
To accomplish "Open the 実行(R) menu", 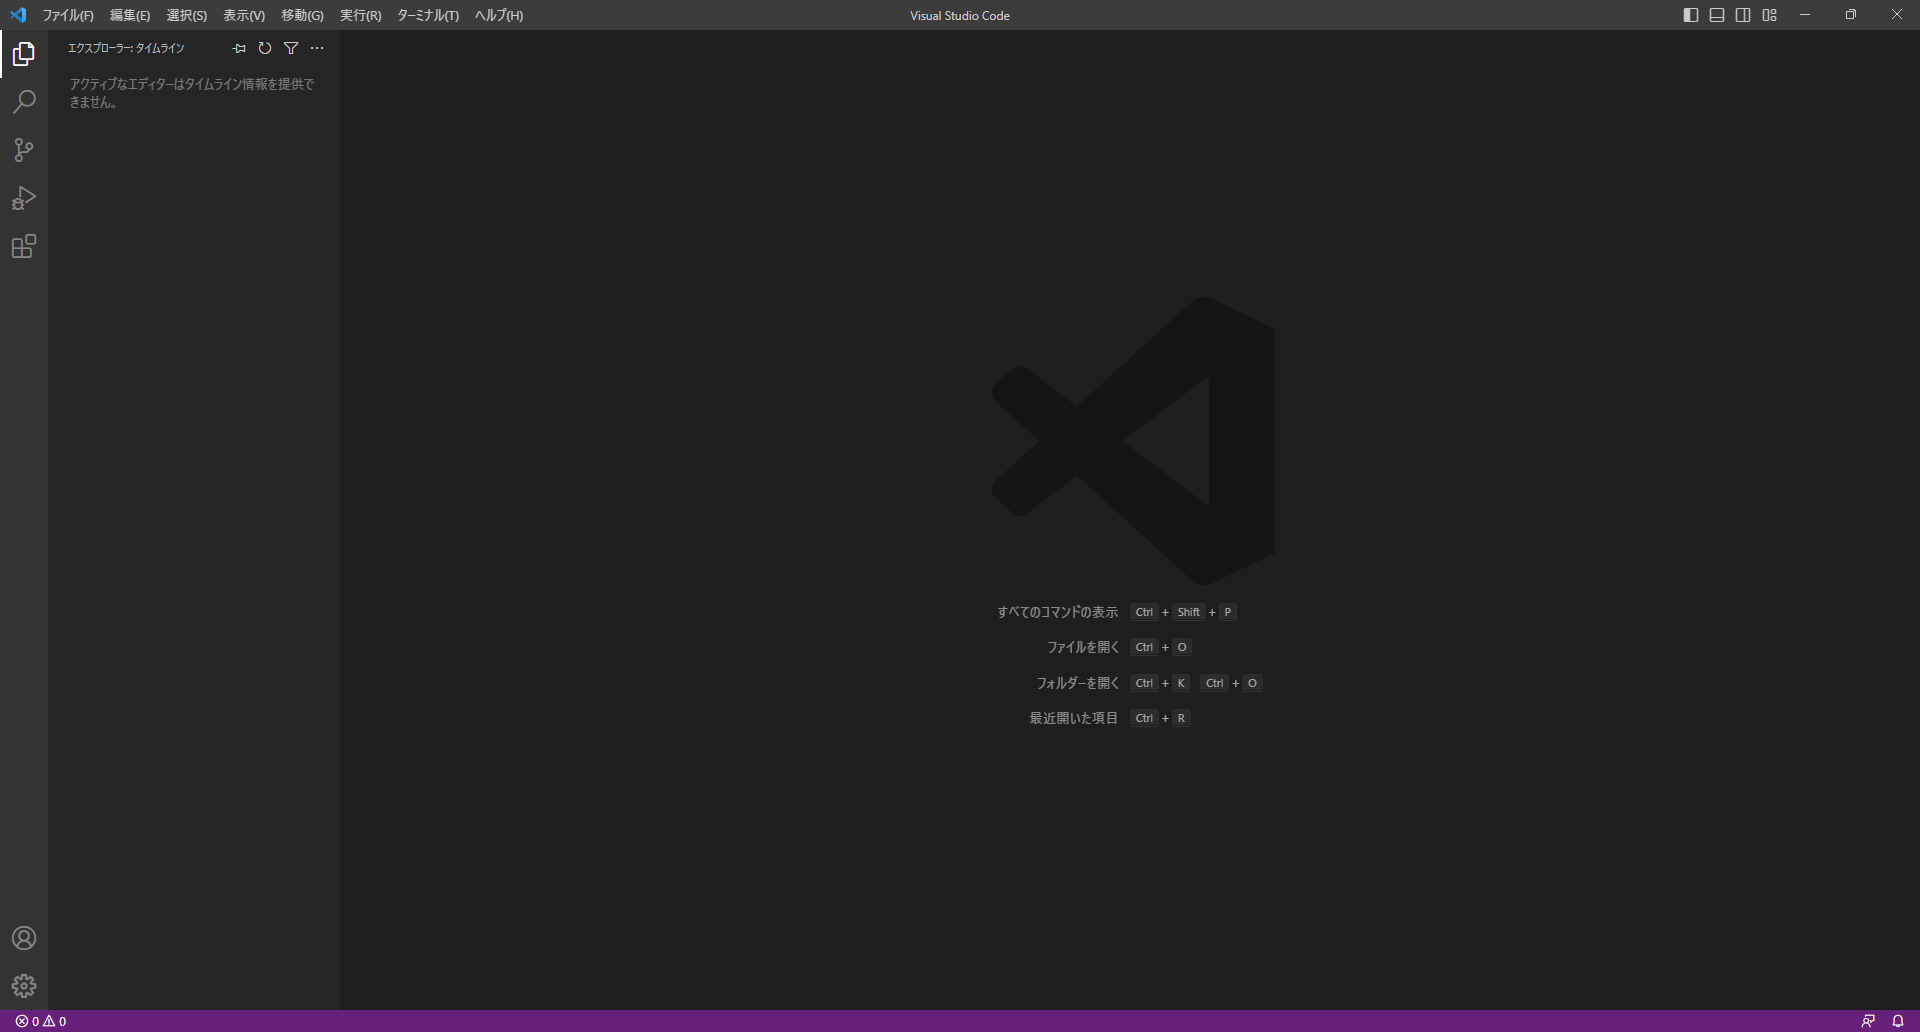I will pos(361,15).
